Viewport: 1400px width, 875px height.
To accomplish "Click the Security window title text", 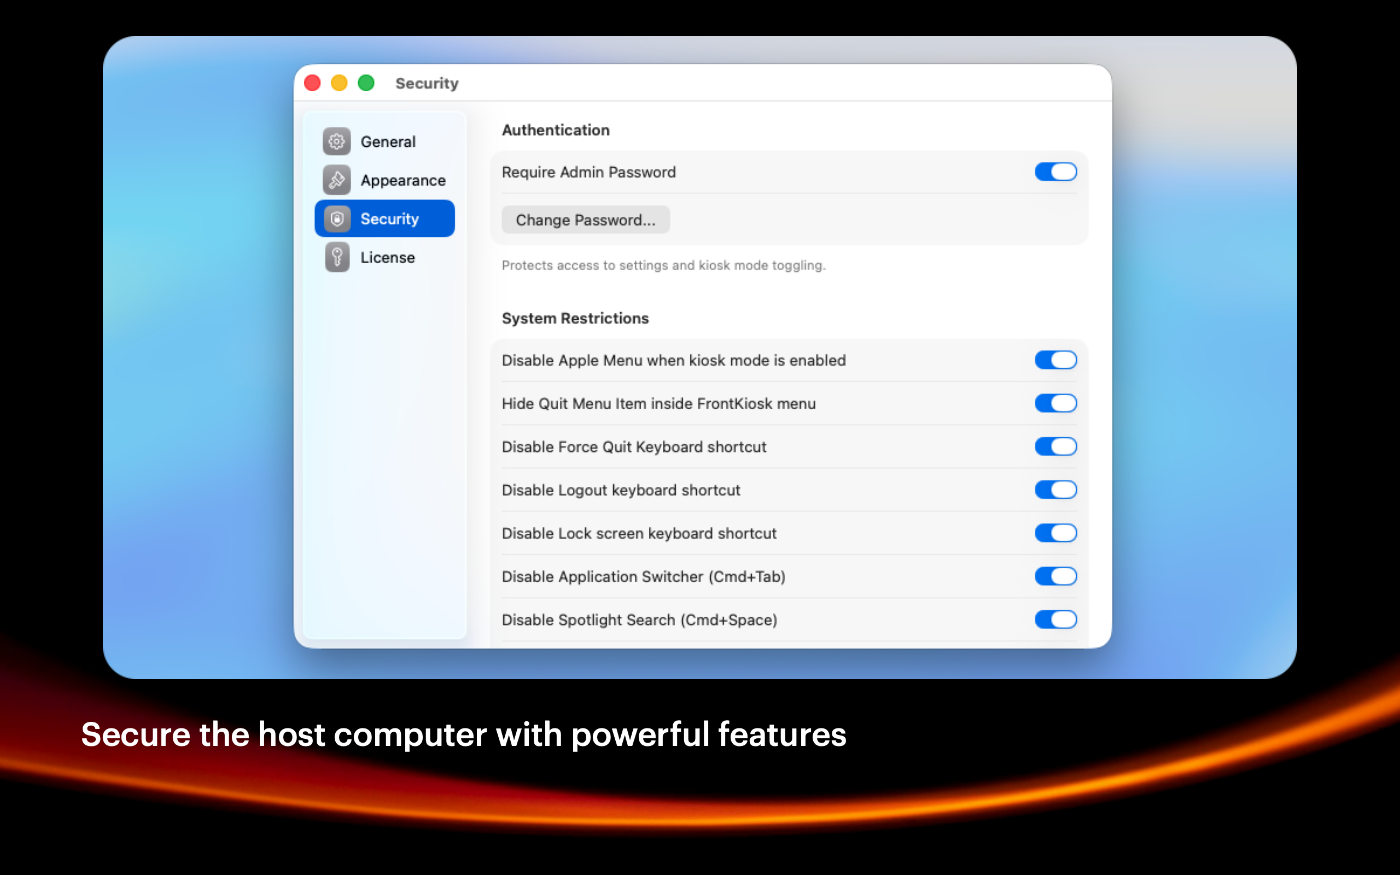I will click(x=427, y=84).
